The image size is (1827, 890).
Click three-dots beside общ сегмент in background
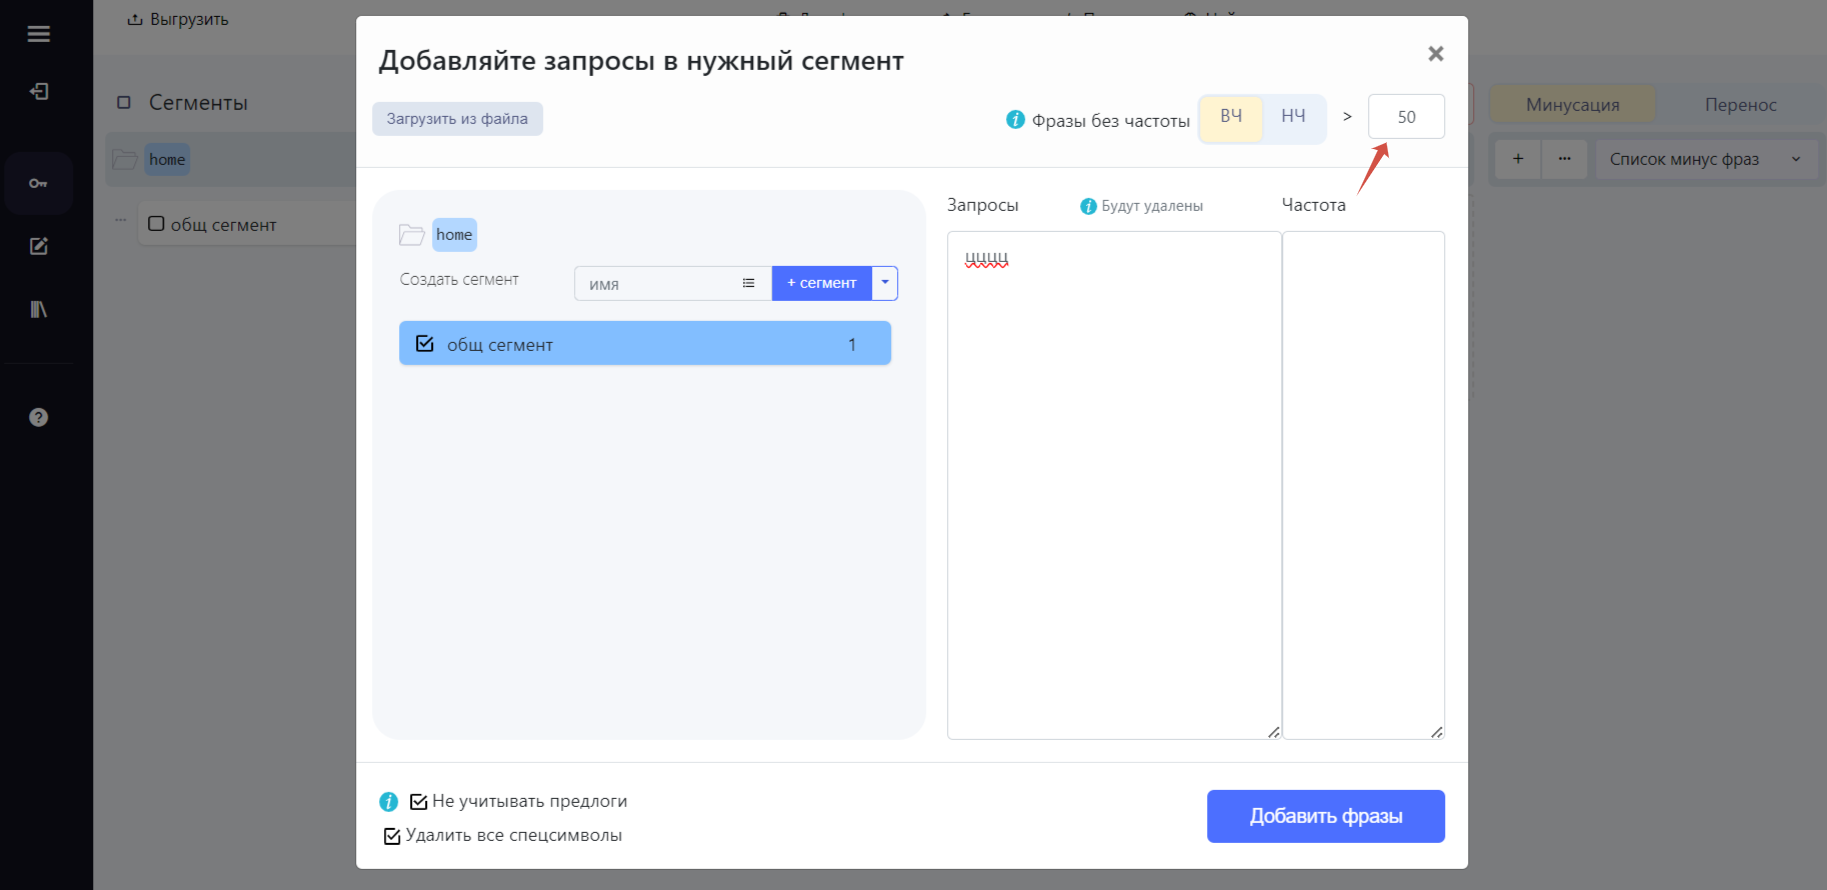click(x=120, y=220)
